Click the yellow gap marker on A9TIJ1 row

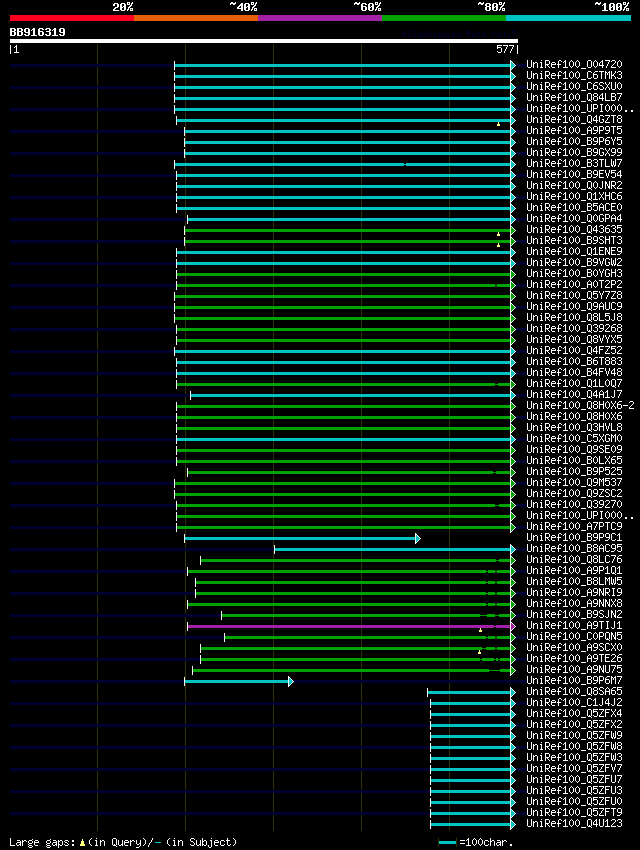click(x=480, y=630)
